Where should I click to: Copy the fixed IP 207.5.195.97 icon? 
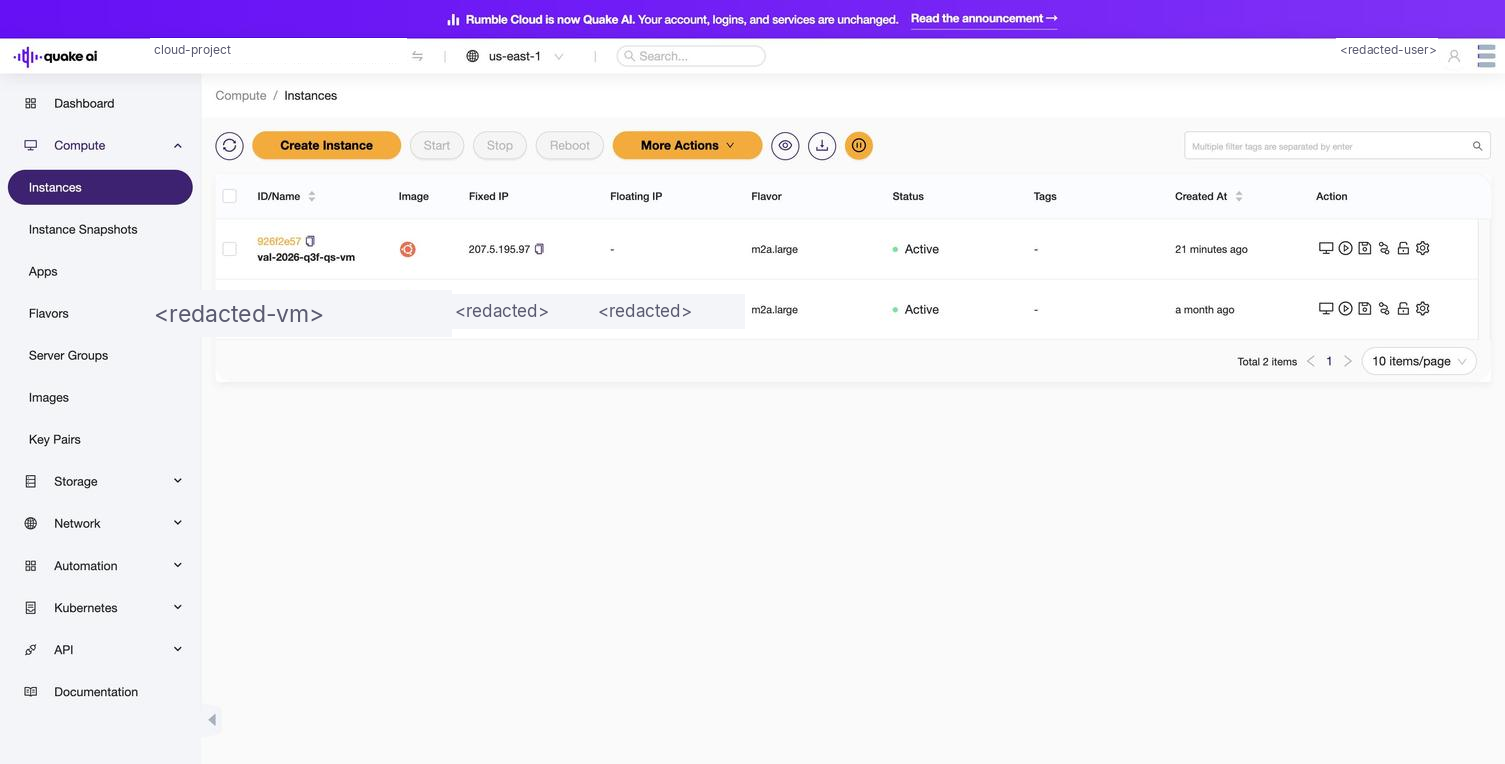(539, 249)
